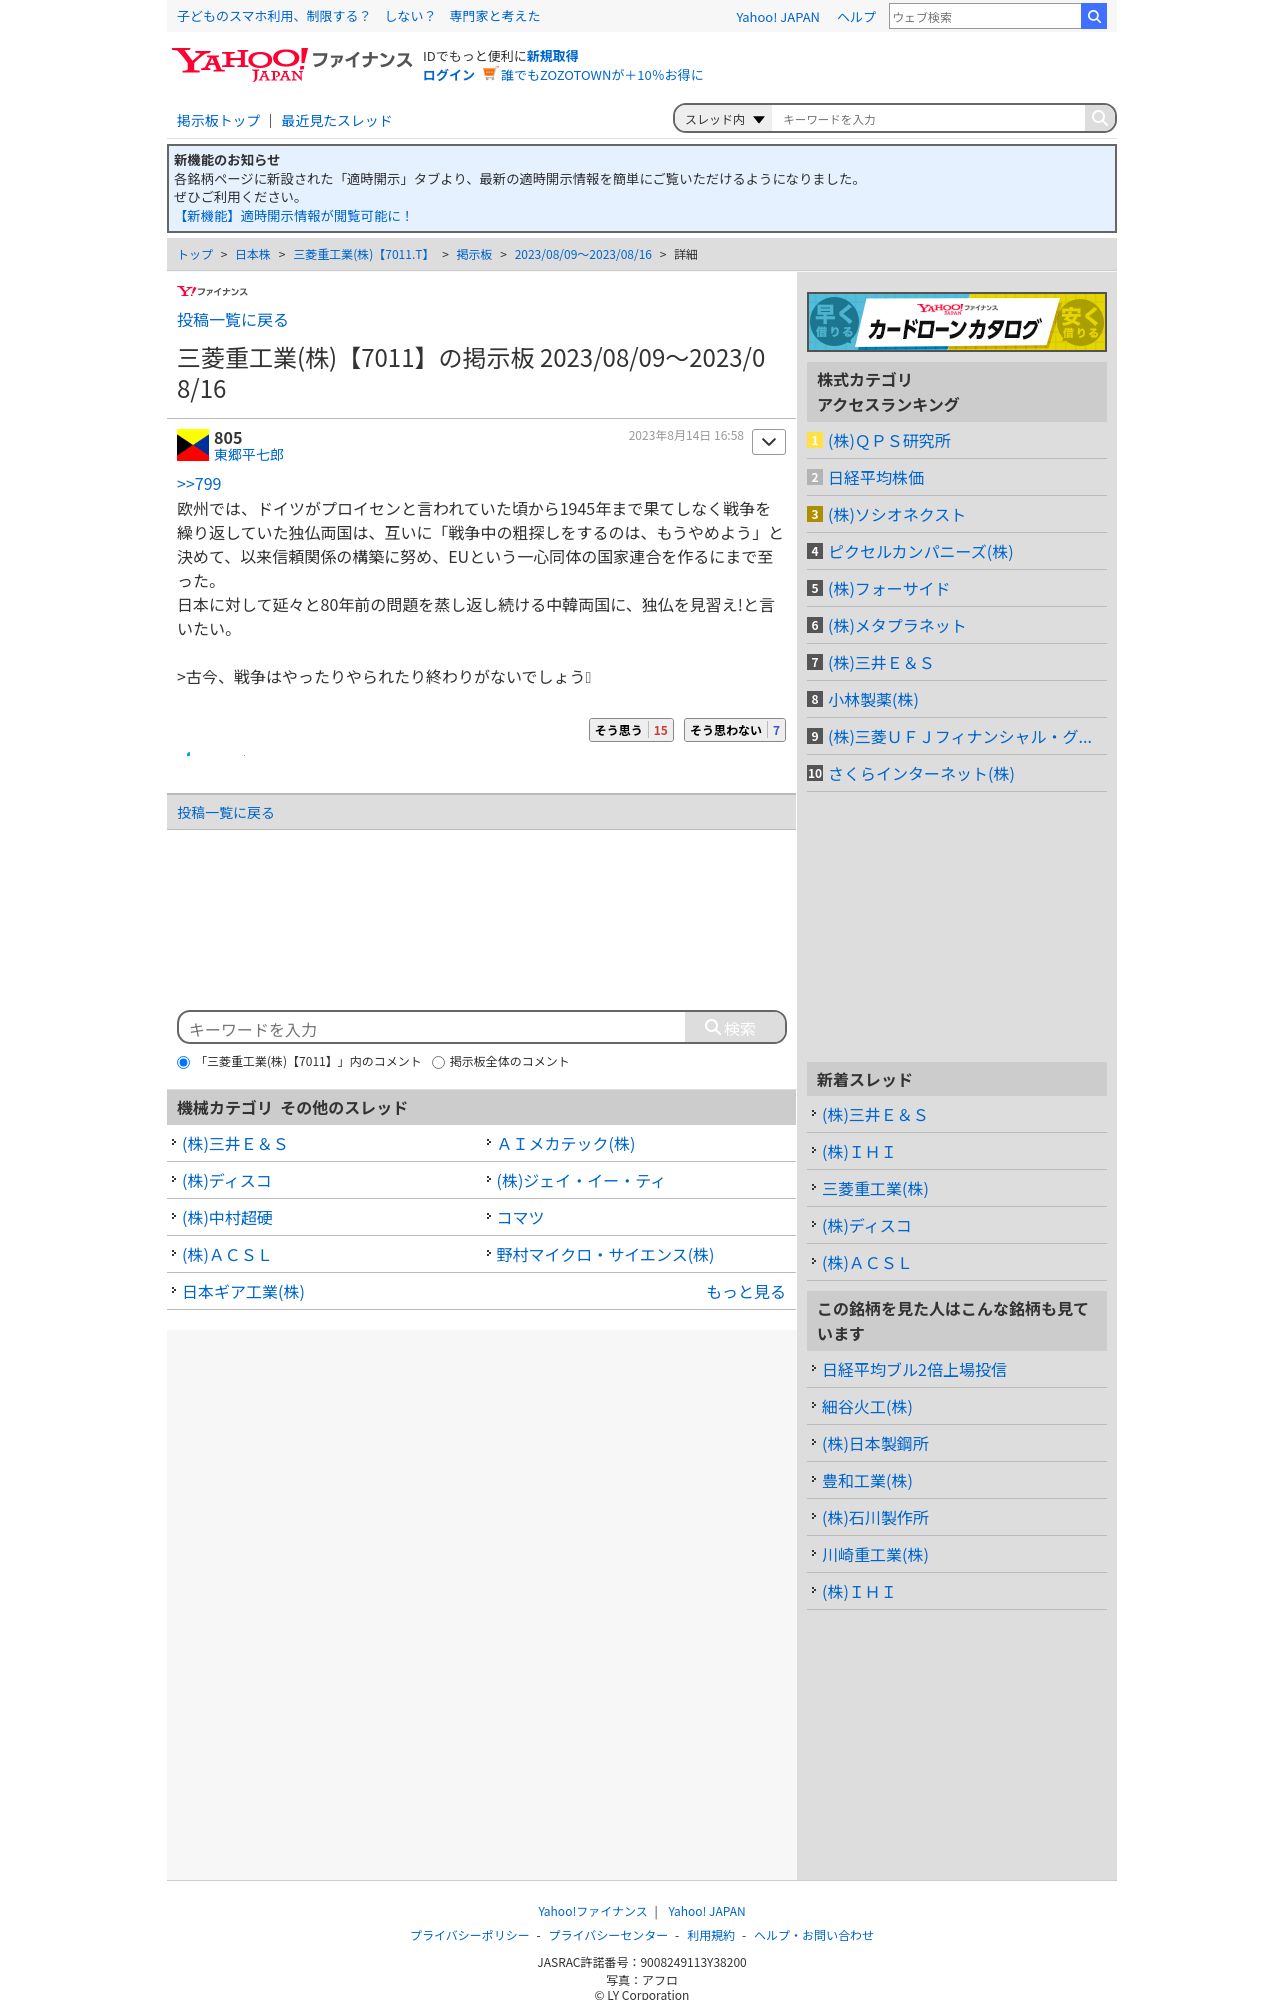The width and height of the screenshot is (1284, 2000).
Task: Open 細谷火工(株) link
Action: pos(867,1407)
